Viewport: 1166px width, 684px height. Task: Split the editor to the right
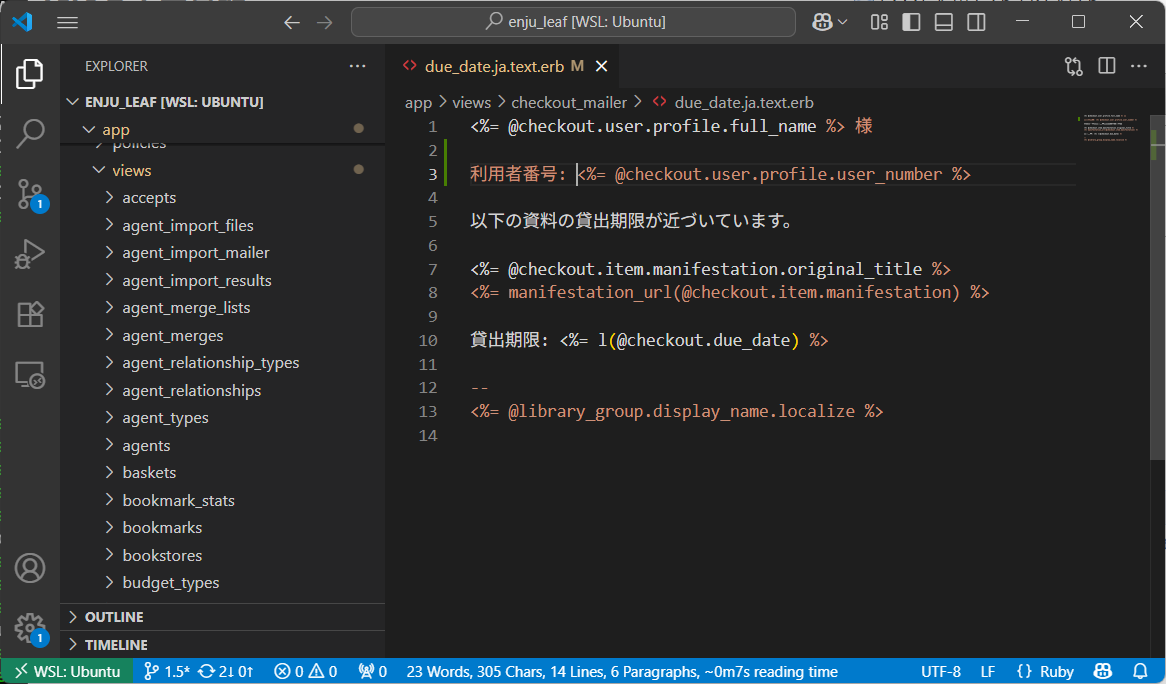tap(1107, 66)
